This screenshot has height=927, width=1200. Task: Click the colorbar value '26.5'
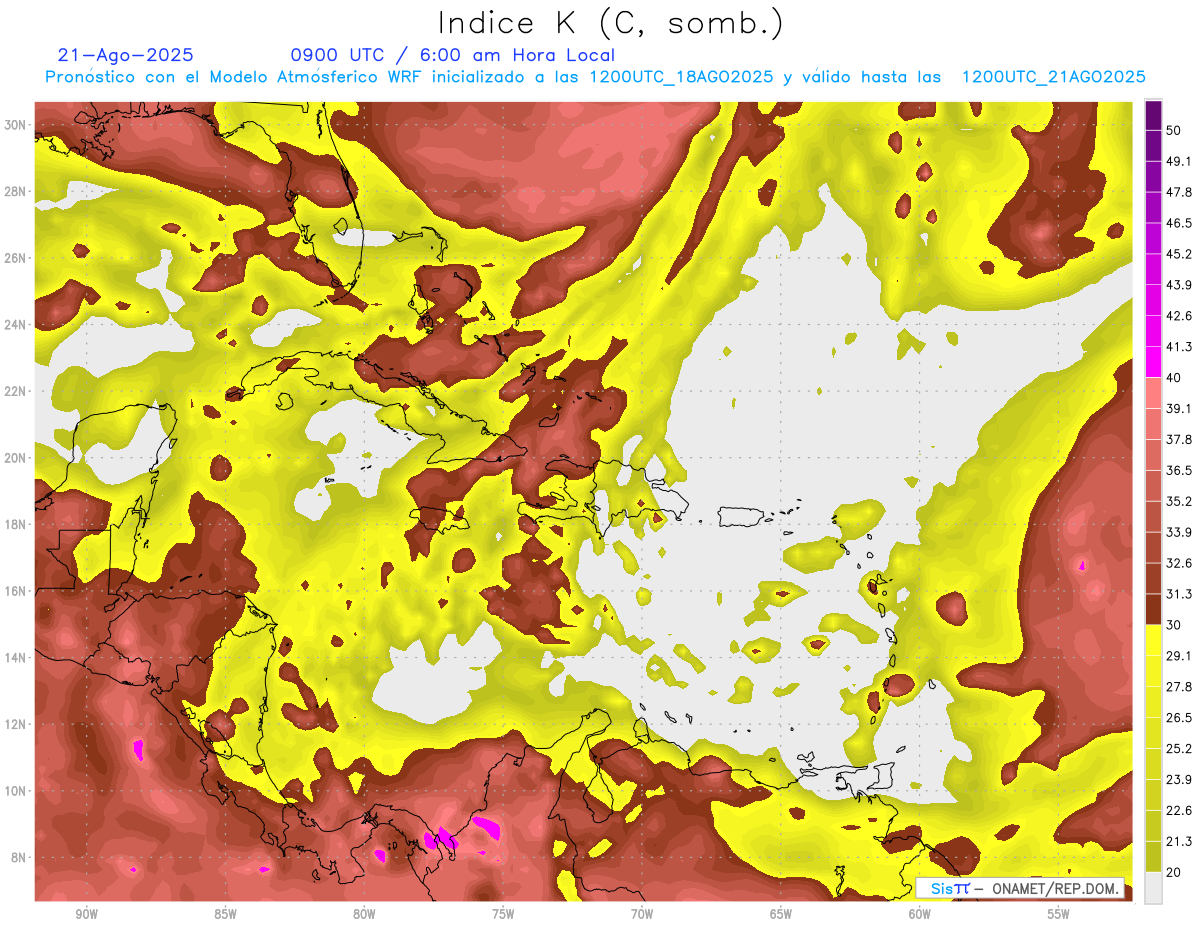coord(1178,718)
